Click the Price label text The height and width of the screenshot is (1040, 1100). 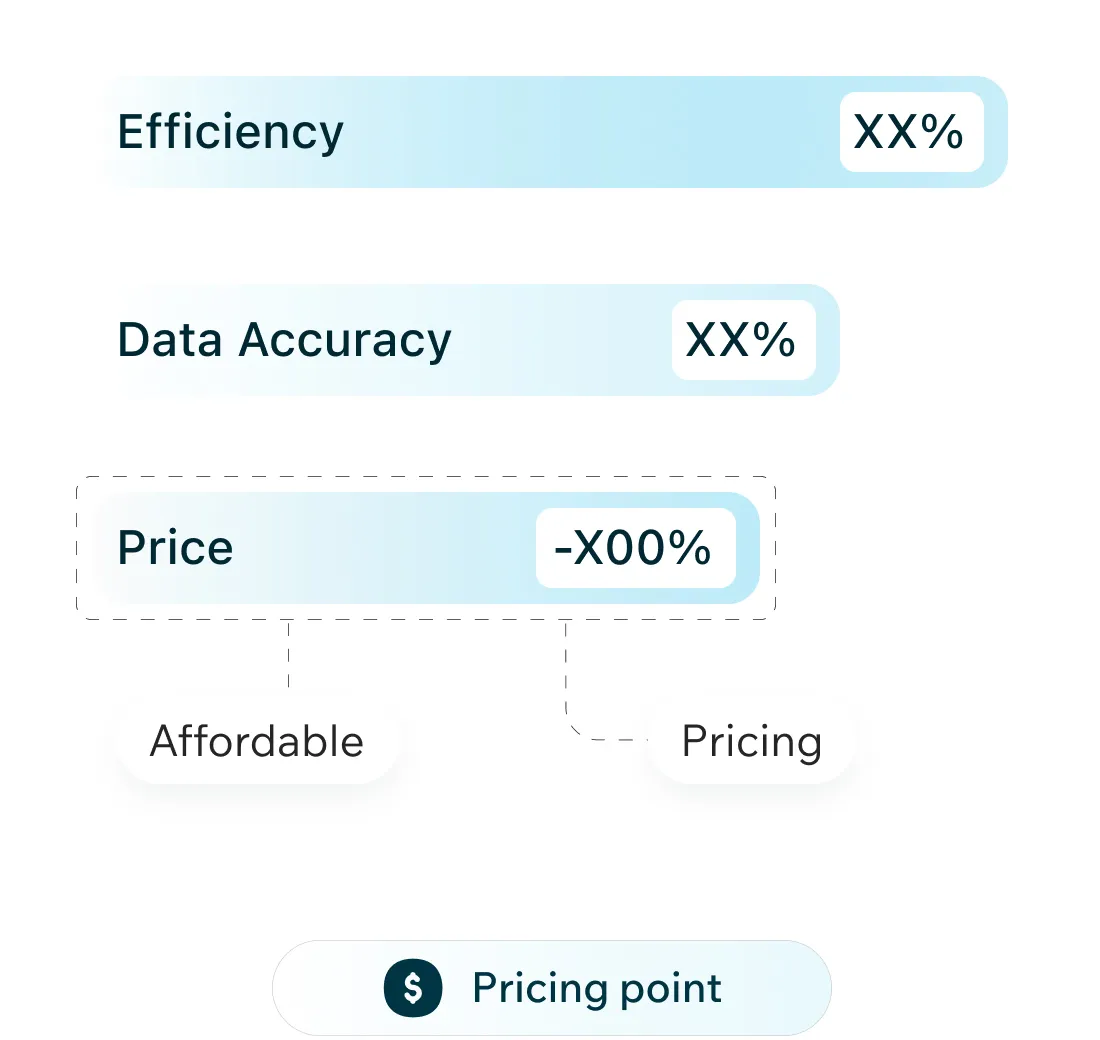point(175,548)
